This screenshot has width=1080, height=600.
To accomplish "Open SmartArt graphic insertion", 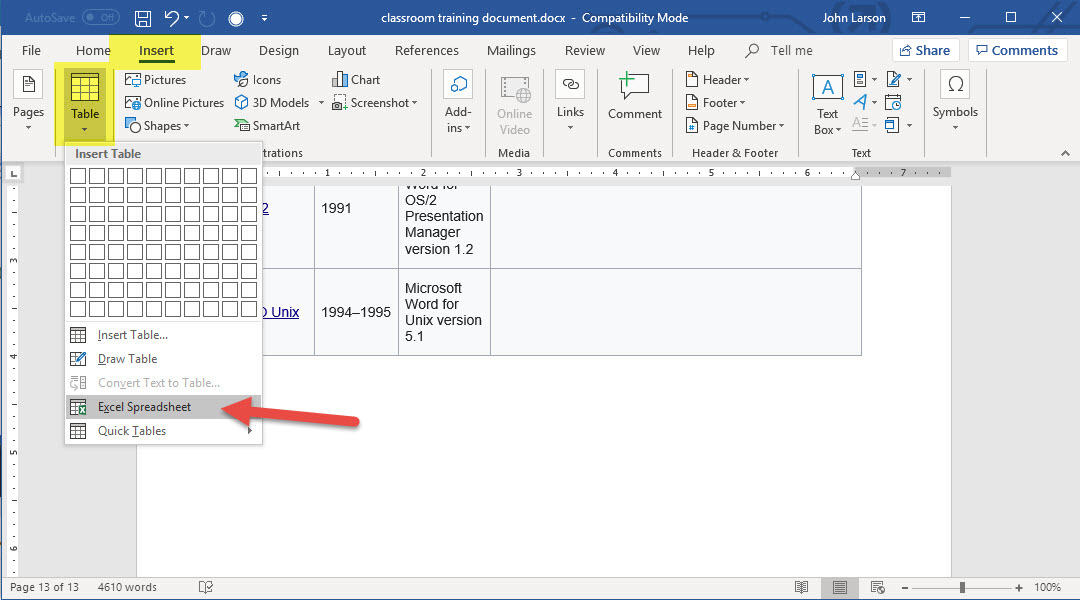I will pos(267,126).
